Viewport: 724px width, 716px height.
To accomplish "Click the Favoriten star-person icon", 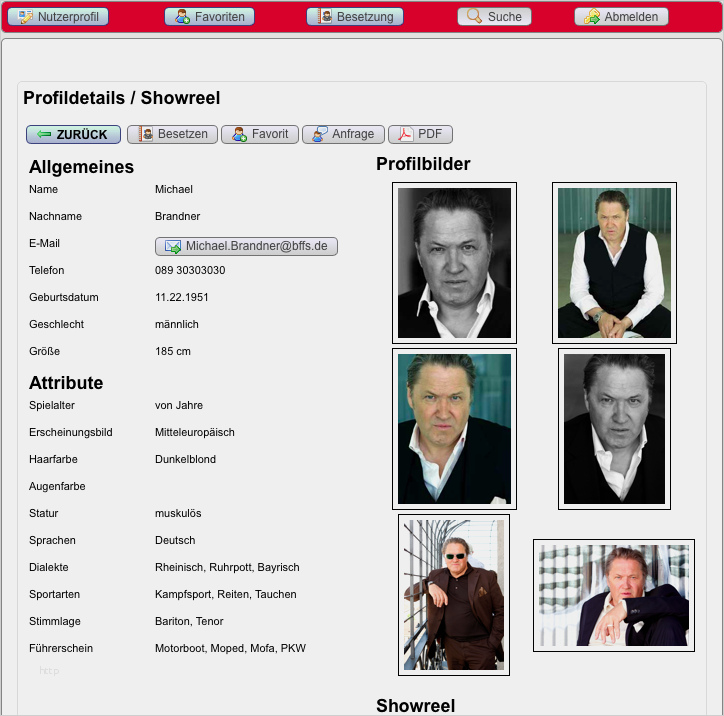I will (x=182, y=17).
